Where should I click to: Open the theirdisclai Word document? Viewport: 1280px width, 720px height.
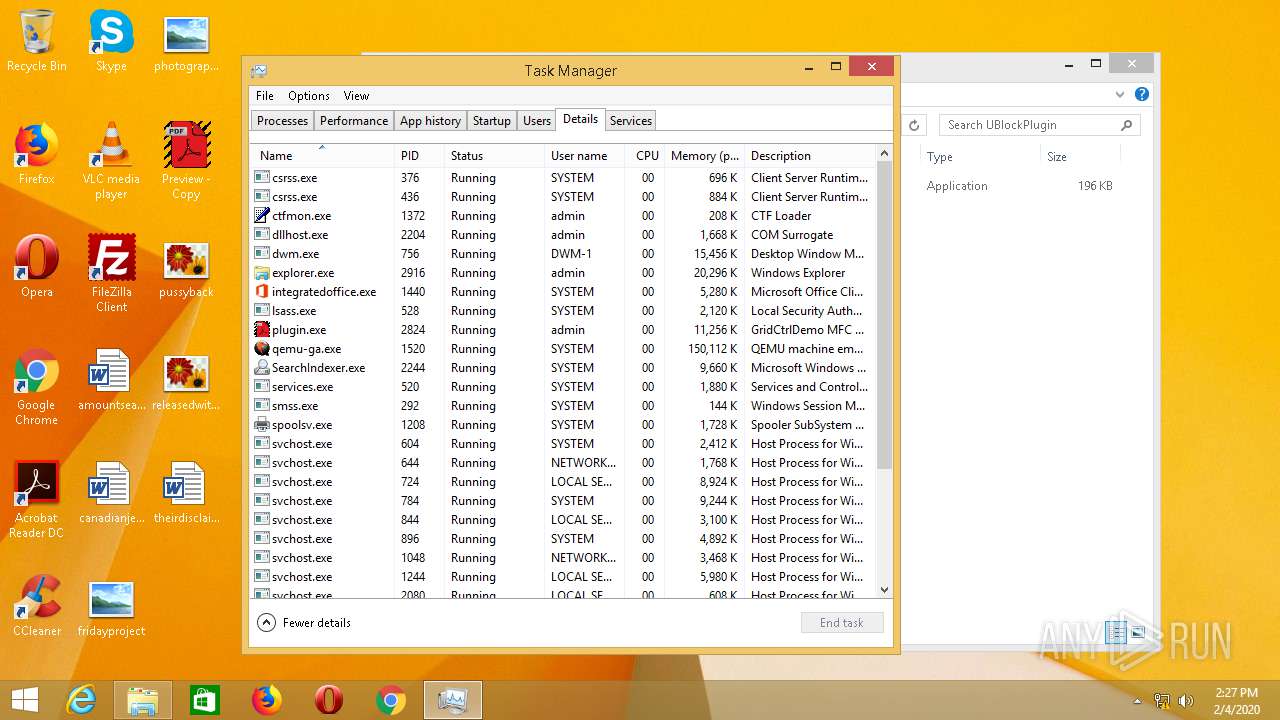[186, 493]
